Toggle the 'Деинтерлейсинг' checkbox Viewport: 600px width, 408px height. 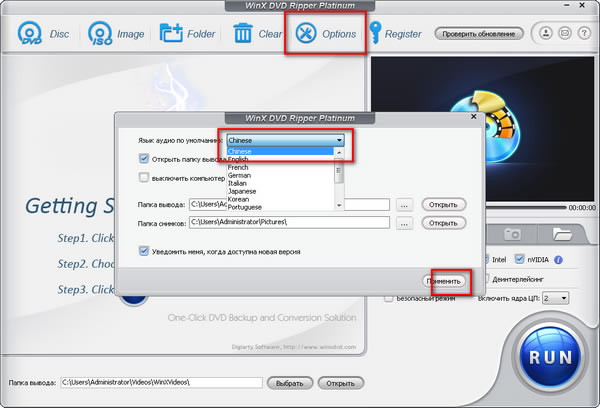[486, 279]
